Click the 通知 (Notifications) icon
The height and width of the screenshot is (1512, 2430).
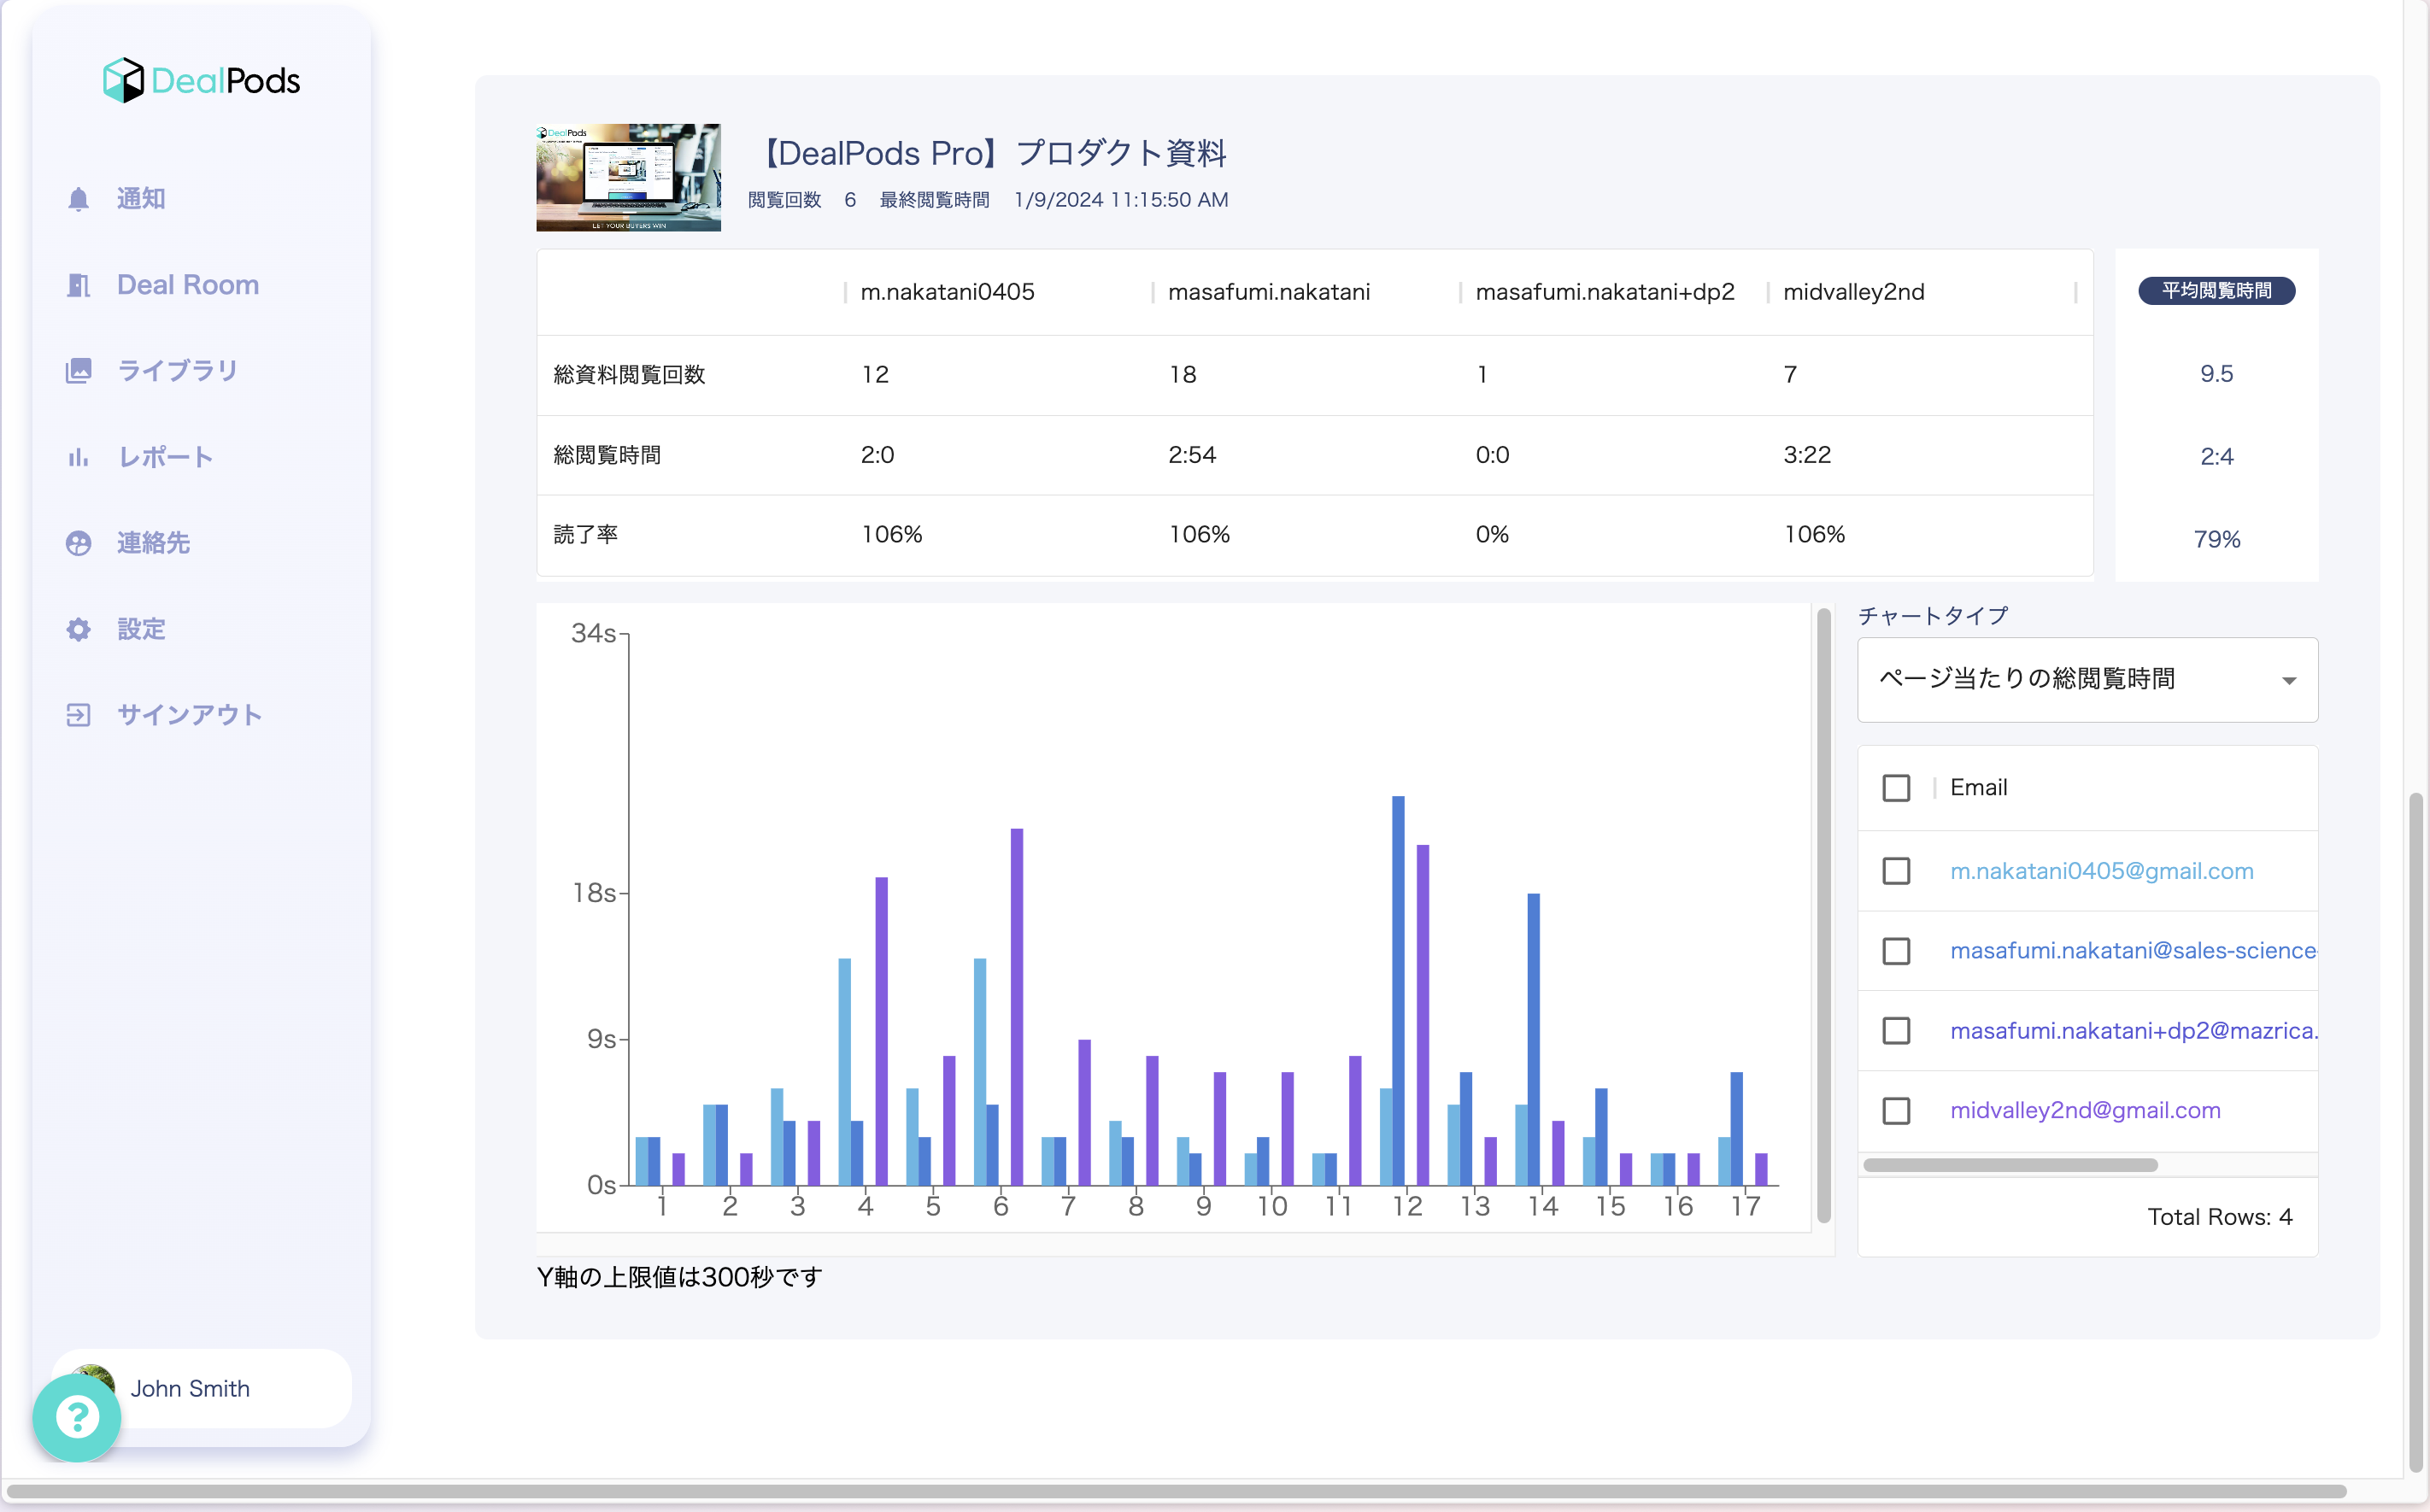[x=79, y=196]
